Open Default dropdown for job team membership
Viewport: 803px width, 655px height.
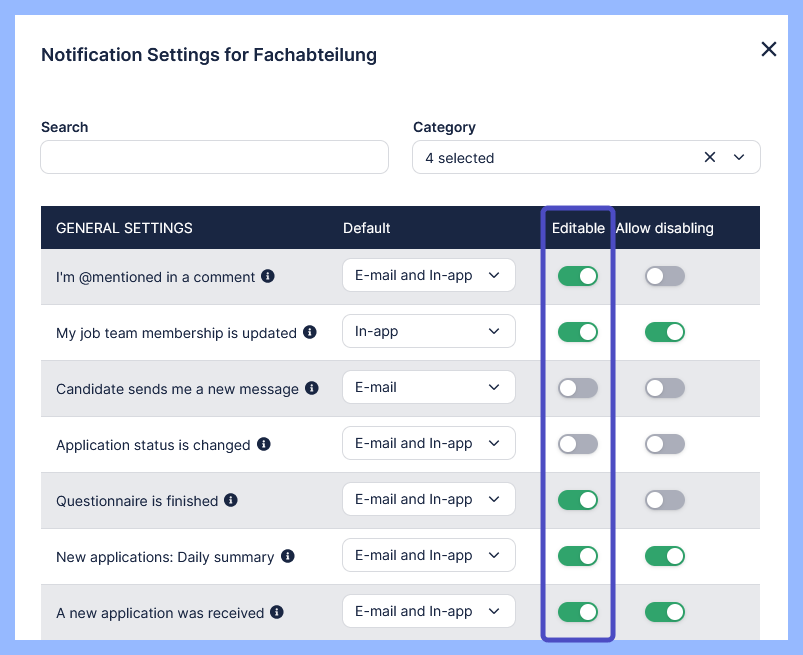(x=428, y=332)
